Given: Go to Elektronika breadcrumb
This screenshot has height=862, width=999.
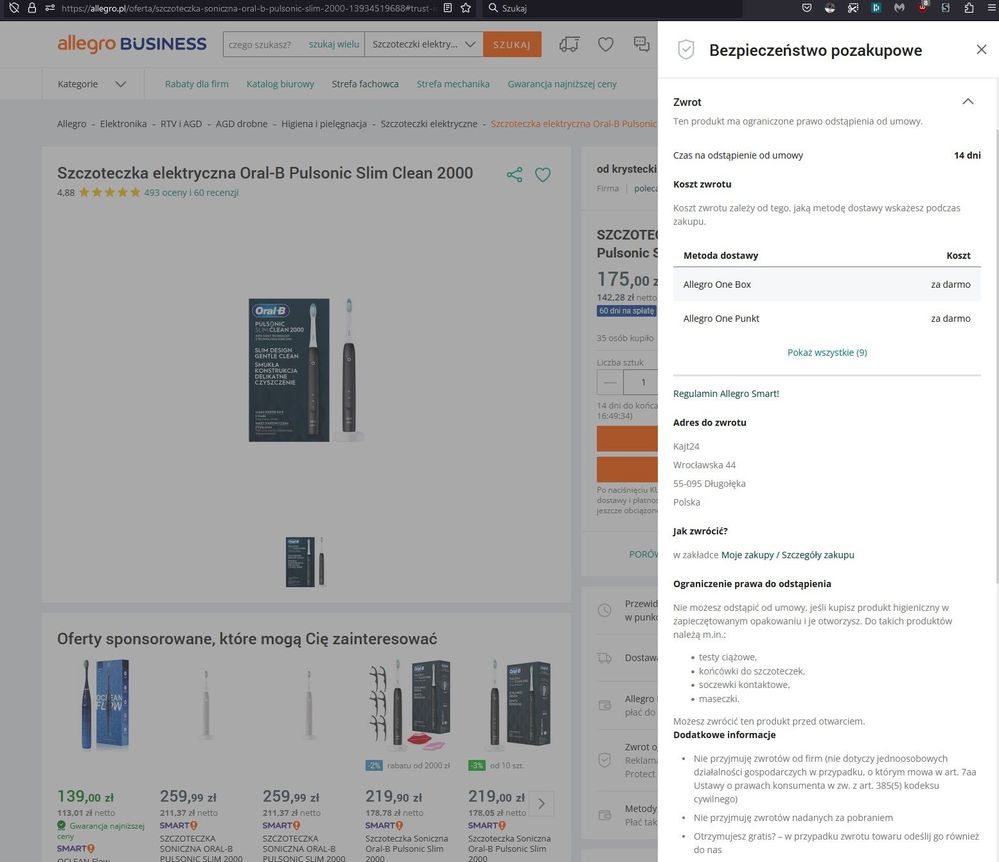Looking at the screenshot, I should (x=123, y=124).
